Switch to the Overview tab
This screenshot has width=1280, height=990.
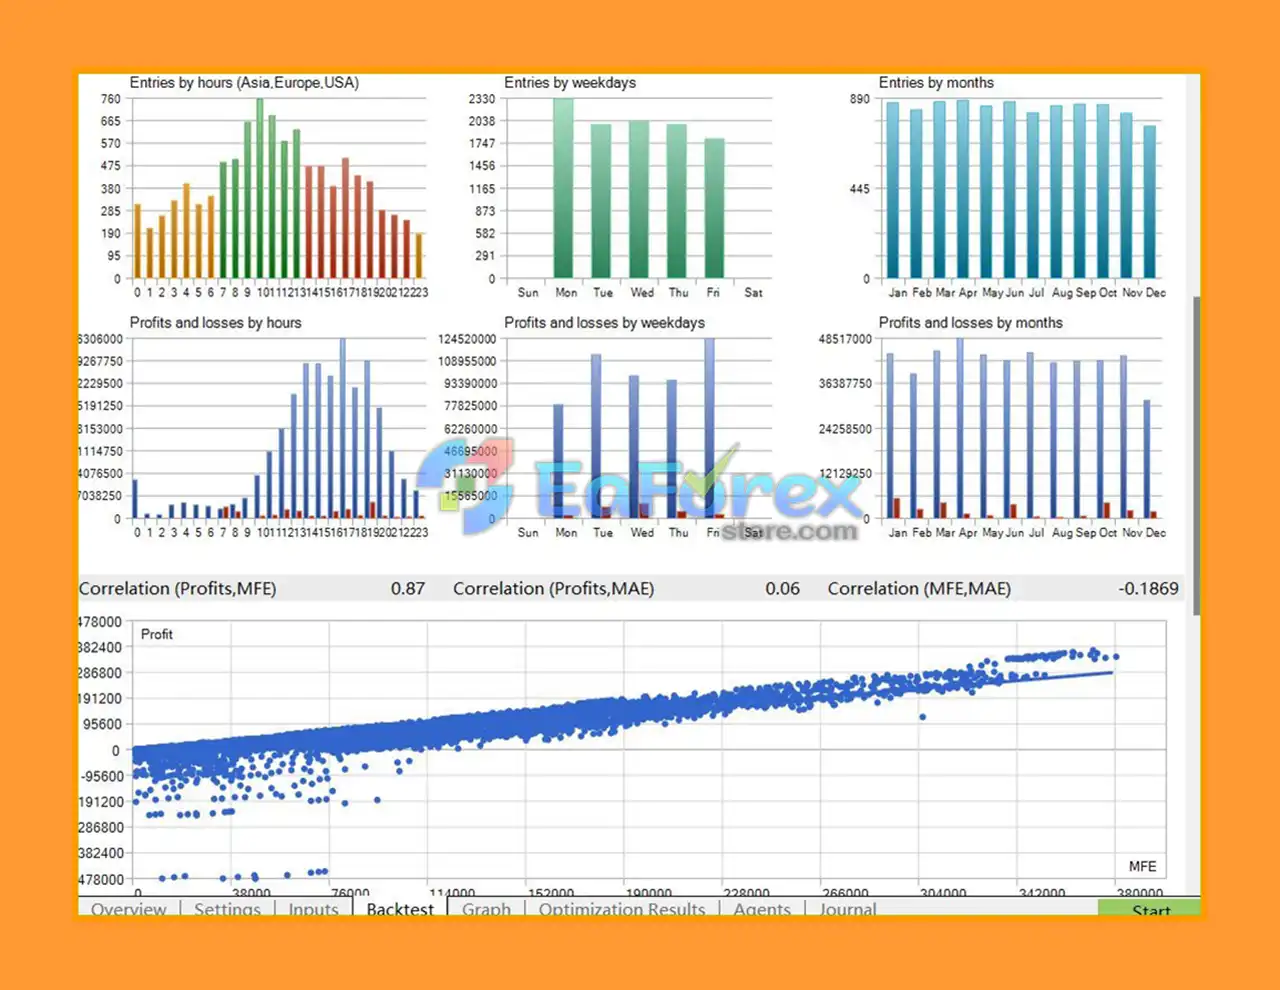129,908
